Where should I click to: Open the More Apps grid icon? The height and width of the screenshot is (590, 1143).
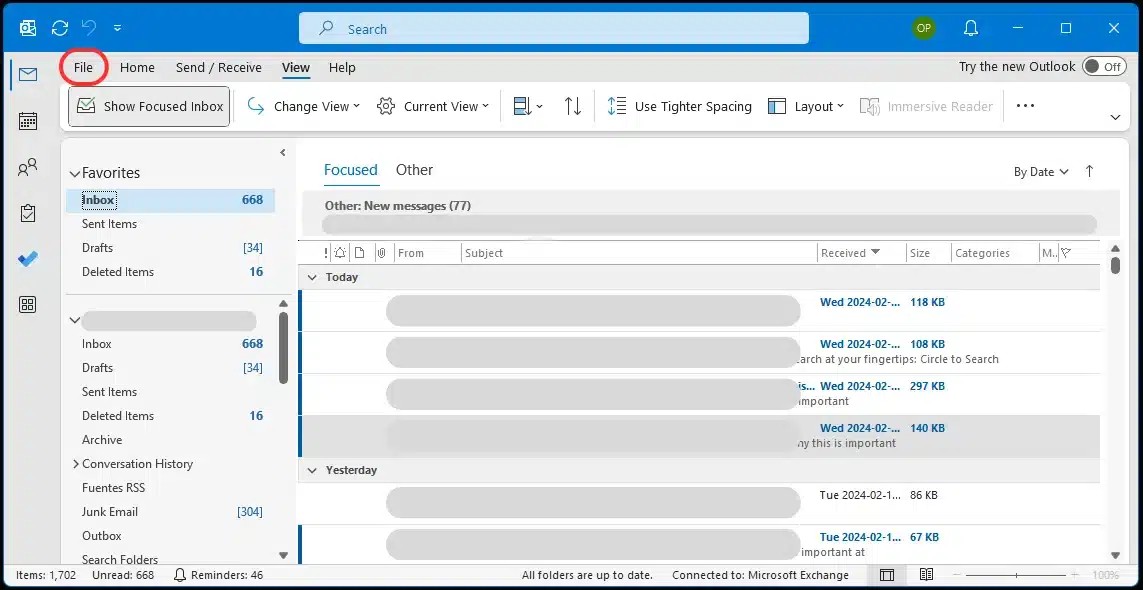28,305
